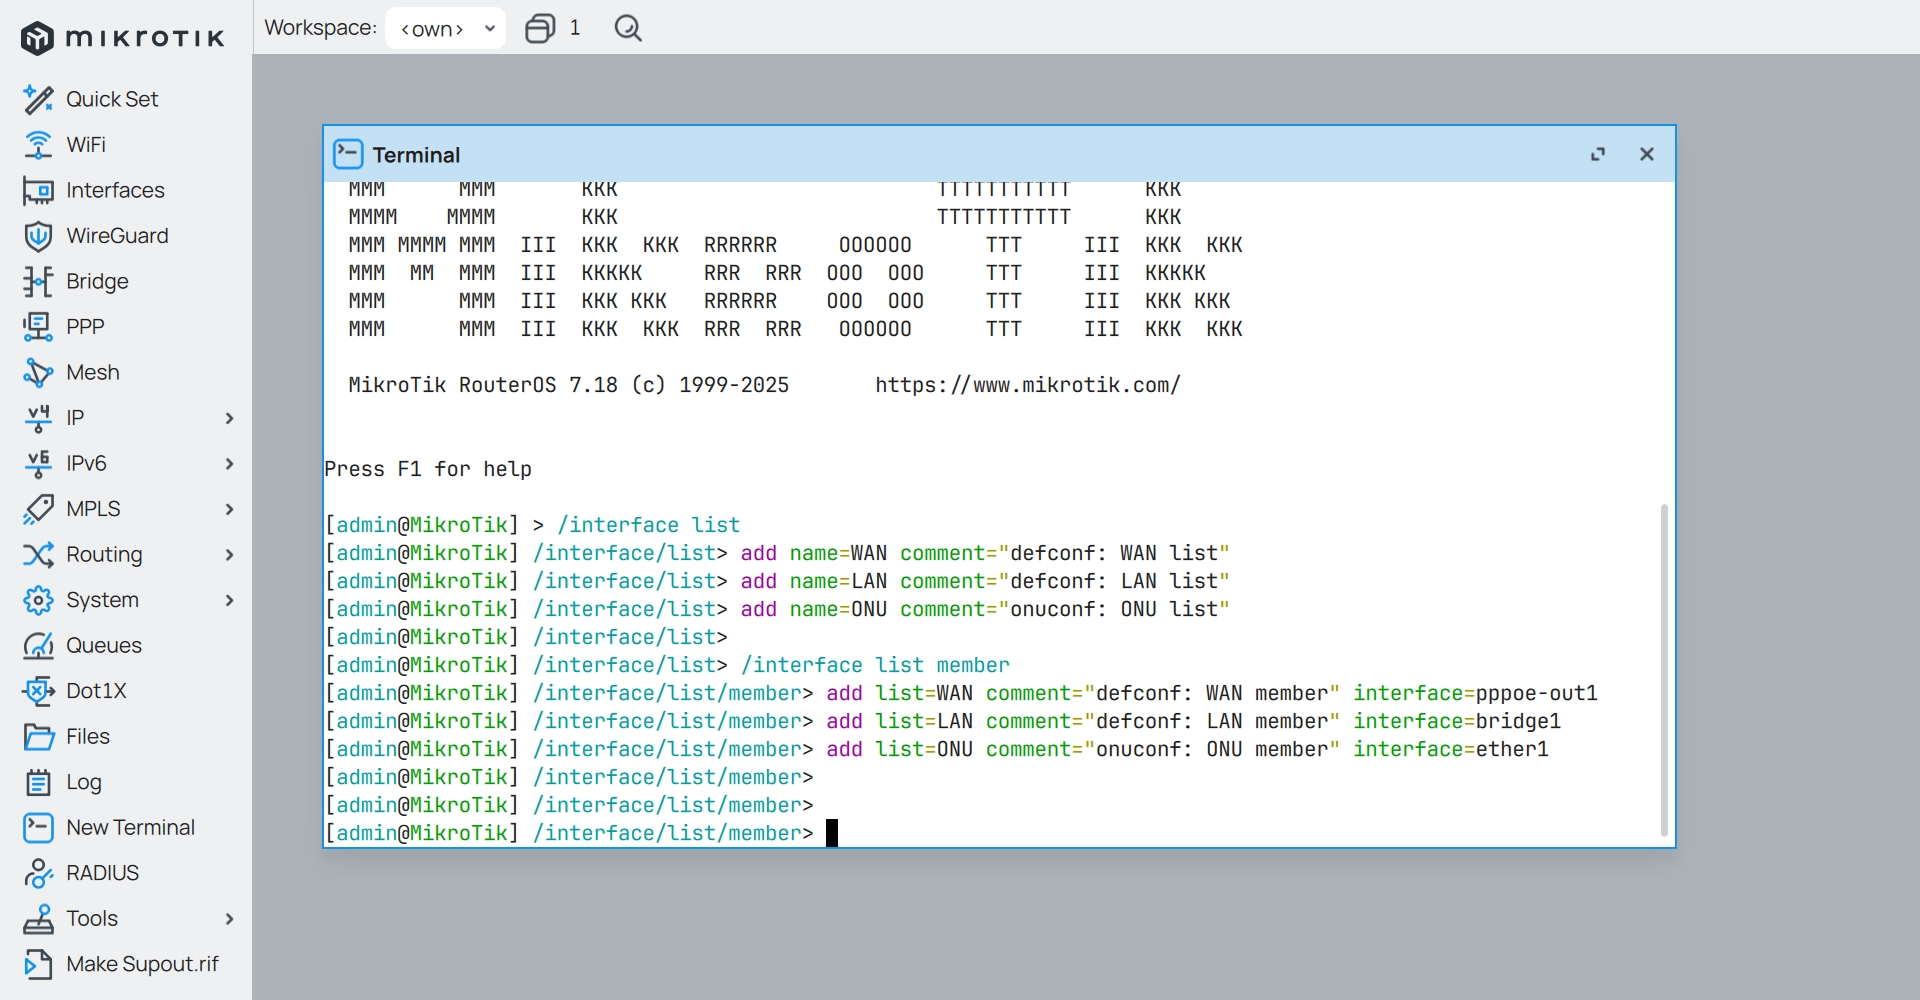Click the windows count icon in top bar
Screen dimensions: 1920x1000
tap(540, 28)
